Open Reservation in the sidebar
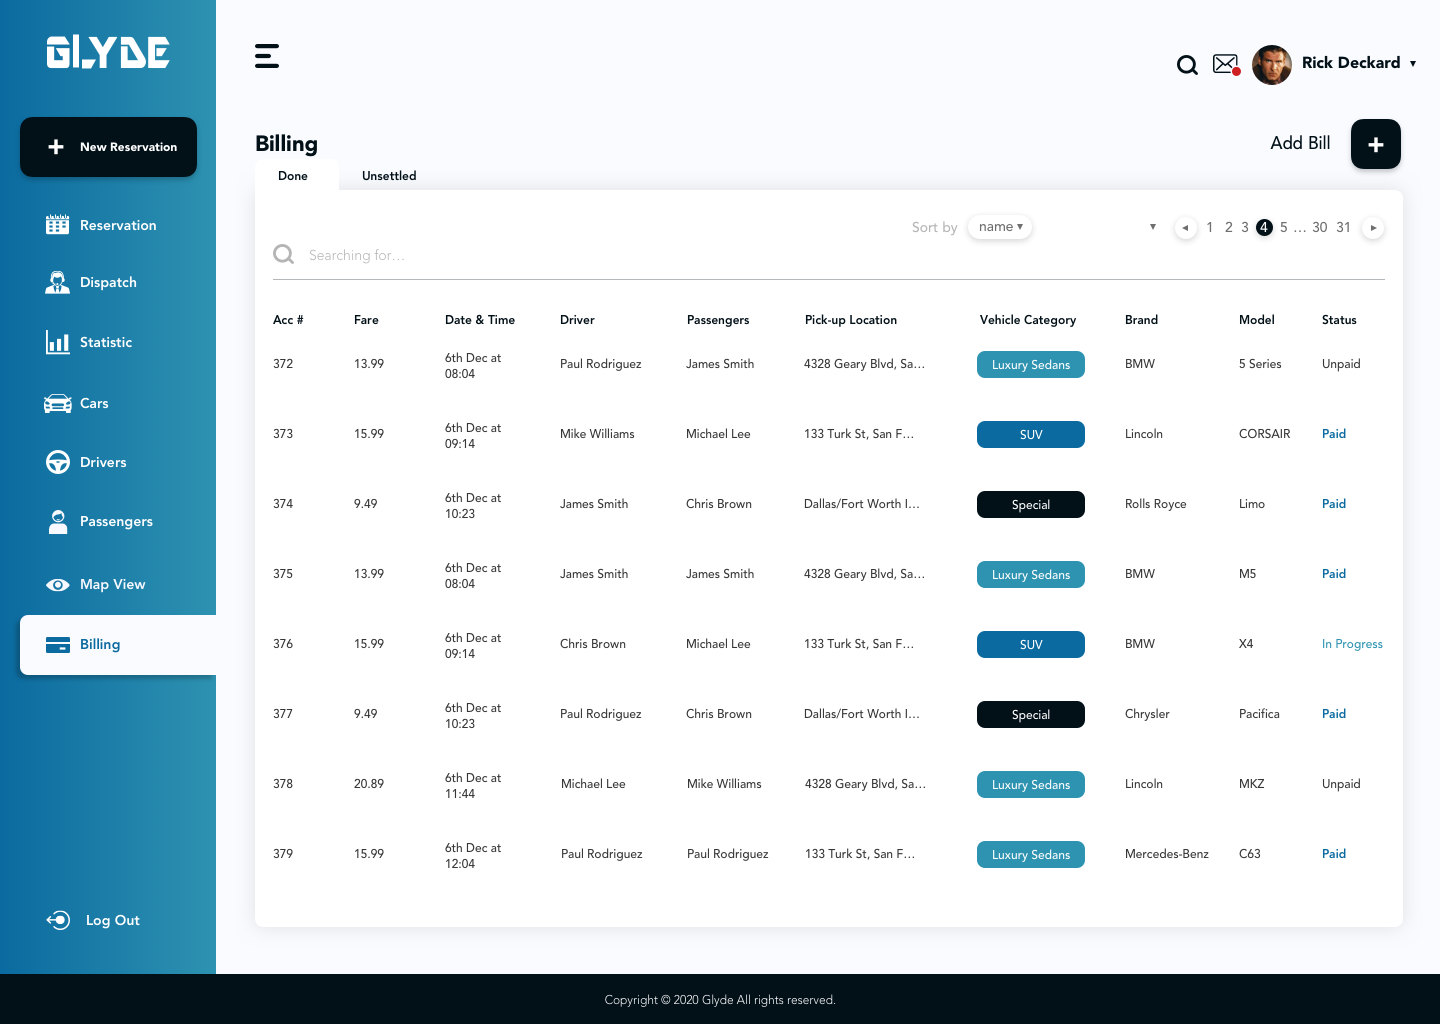 (x=101, y=225)
